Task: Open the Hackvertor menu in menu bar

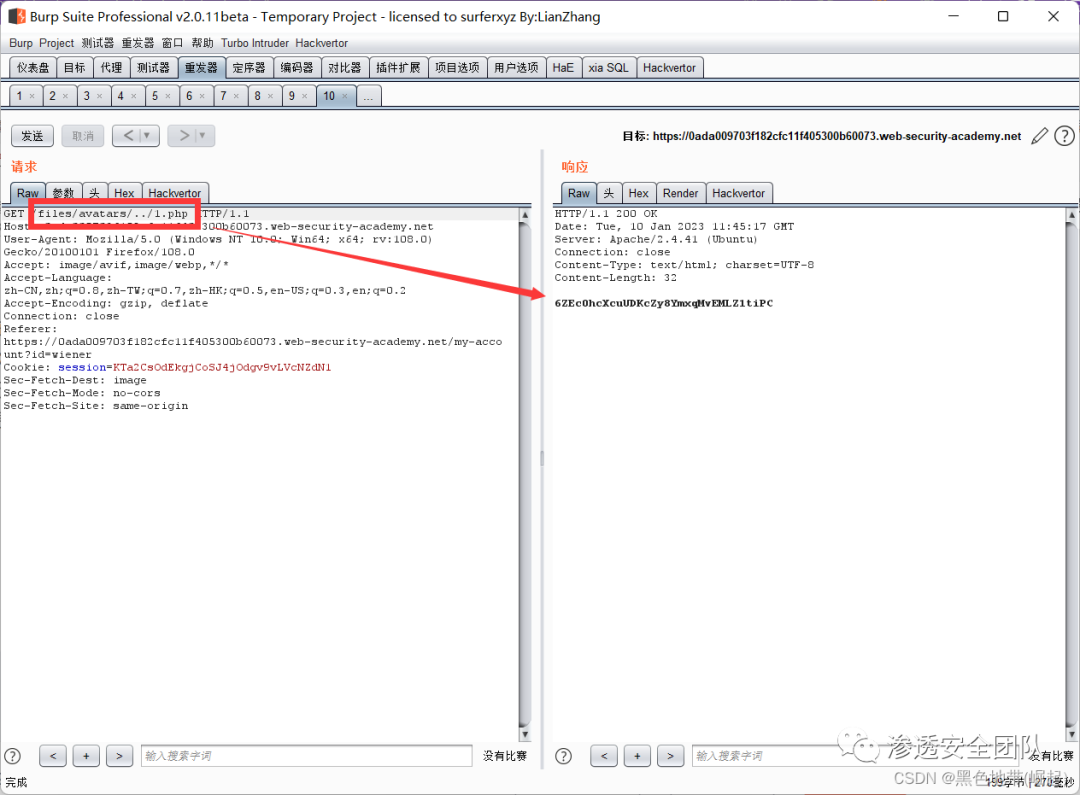Action: coord(322,43)
